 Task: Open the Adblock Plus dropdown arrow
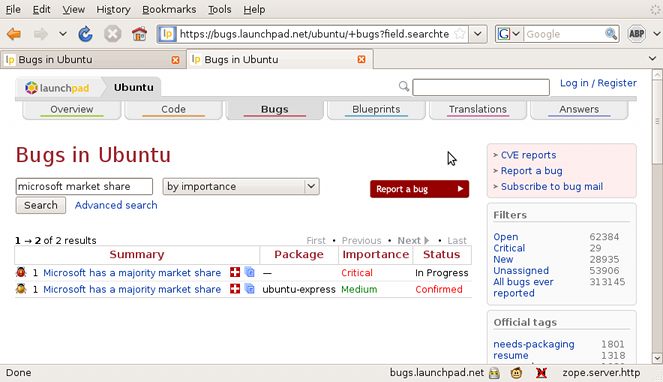coord(657,34)
